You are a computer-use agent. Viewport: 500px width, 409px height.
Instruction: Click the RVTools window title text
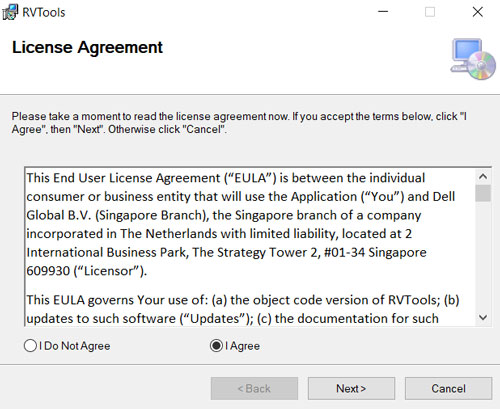[44, 13]
